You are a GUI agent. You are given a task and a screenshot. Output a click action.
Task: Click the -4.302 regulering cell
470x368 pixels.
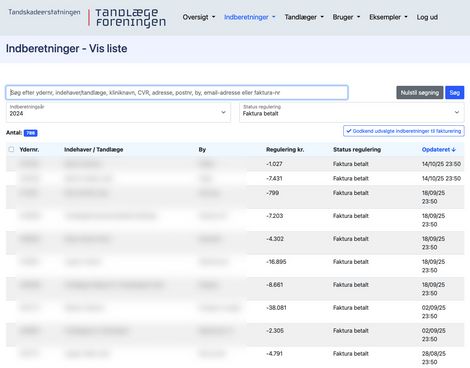[275, 239]
